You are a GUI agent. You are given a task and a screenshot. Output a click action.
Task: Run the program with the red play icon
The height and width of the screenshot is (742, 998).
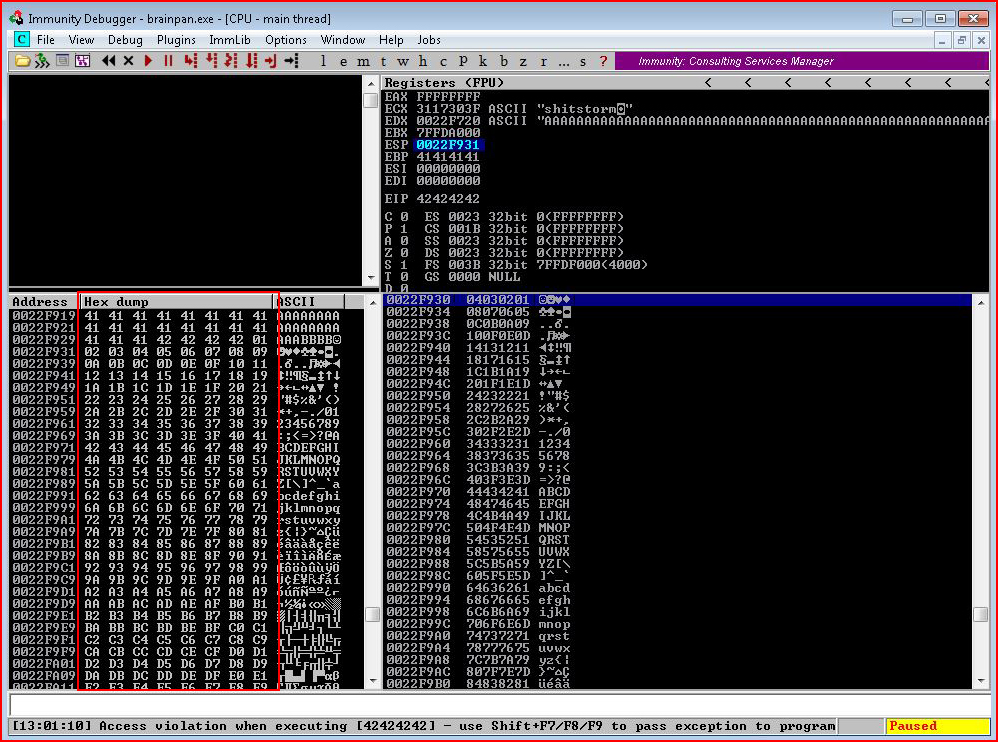tap(148, 61)
